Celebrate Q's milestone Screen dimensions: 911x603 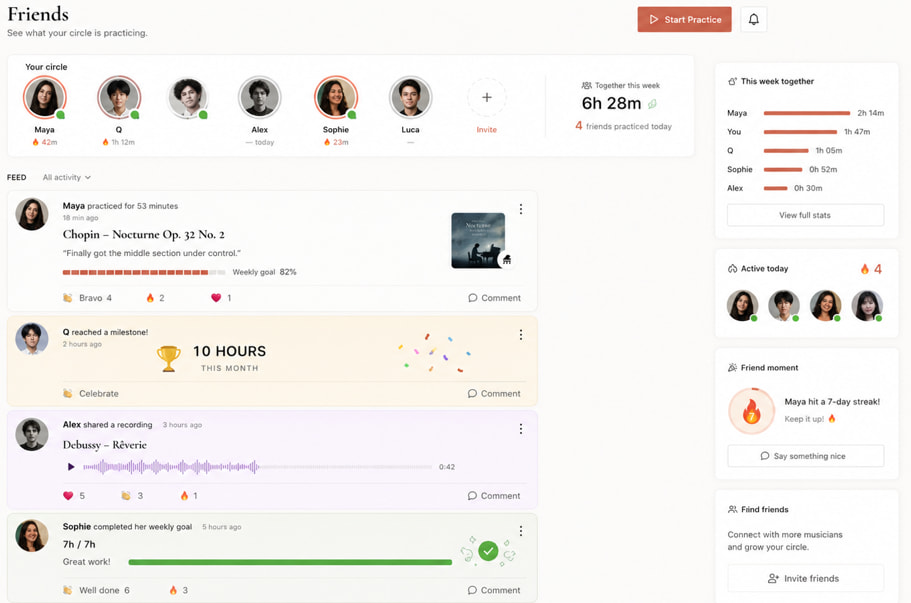(91, 393)
